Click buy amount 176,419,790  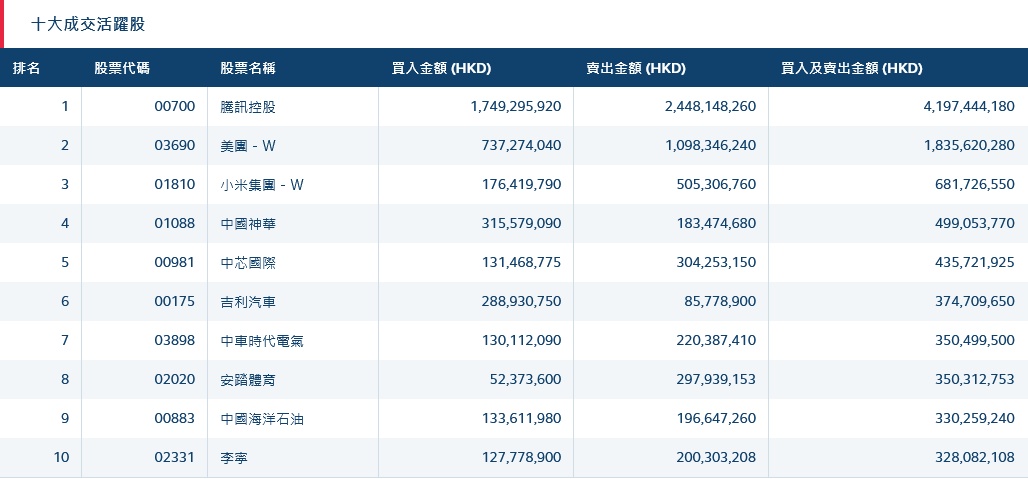pos(523,185)
